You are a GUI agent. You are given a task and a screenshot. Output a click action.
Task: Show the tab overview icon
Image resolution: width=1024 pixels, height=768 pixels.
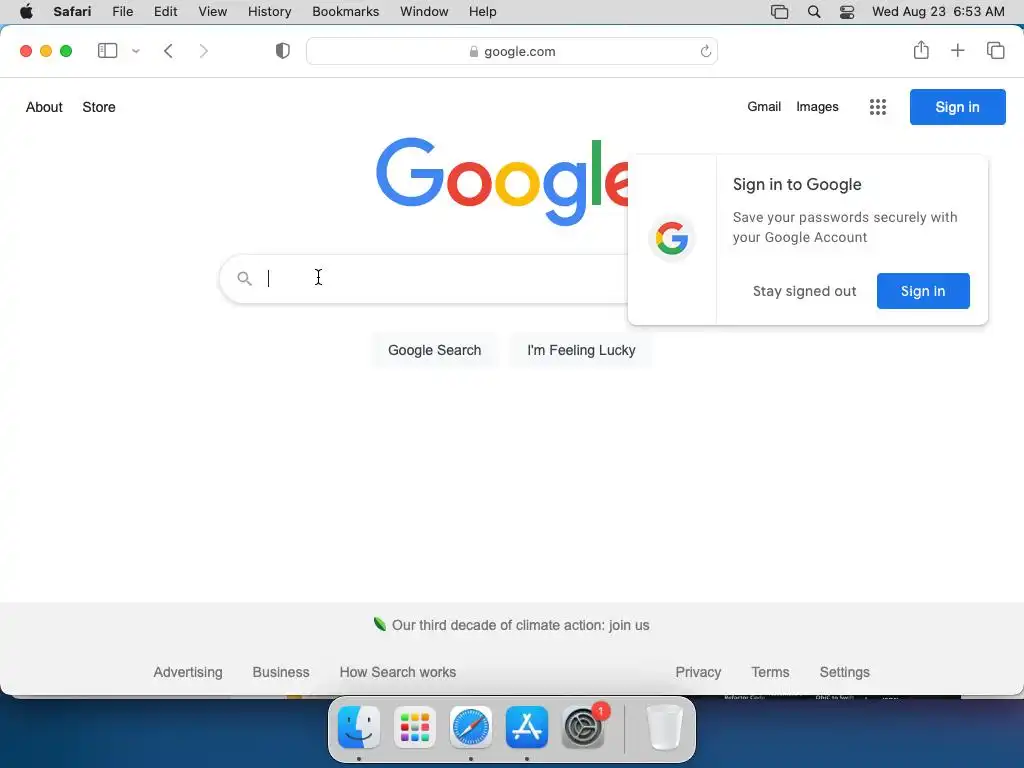pyautogui.click(x=995, y=50)
